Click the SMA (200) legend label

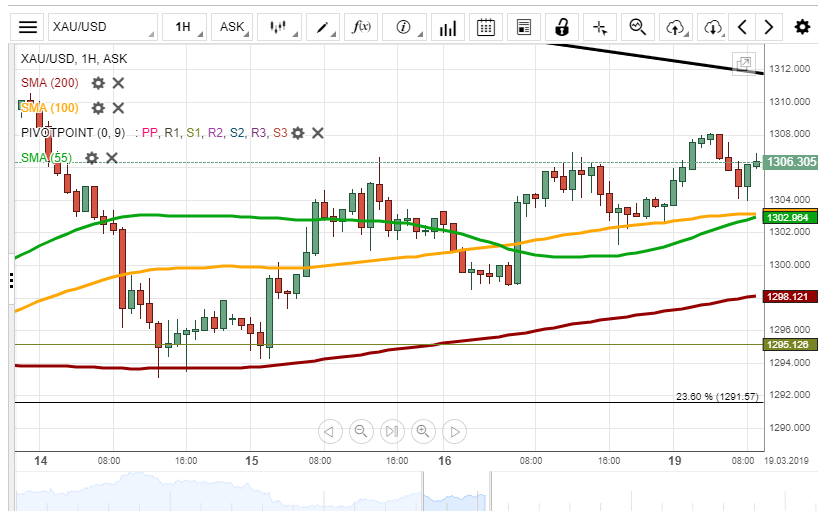click(x=50, y=83)
